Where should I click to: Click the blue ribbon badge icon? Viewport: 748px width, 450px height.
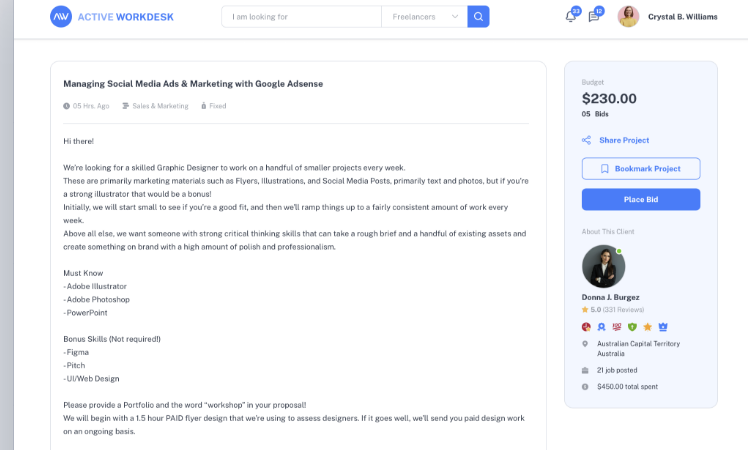click(601, 326)
